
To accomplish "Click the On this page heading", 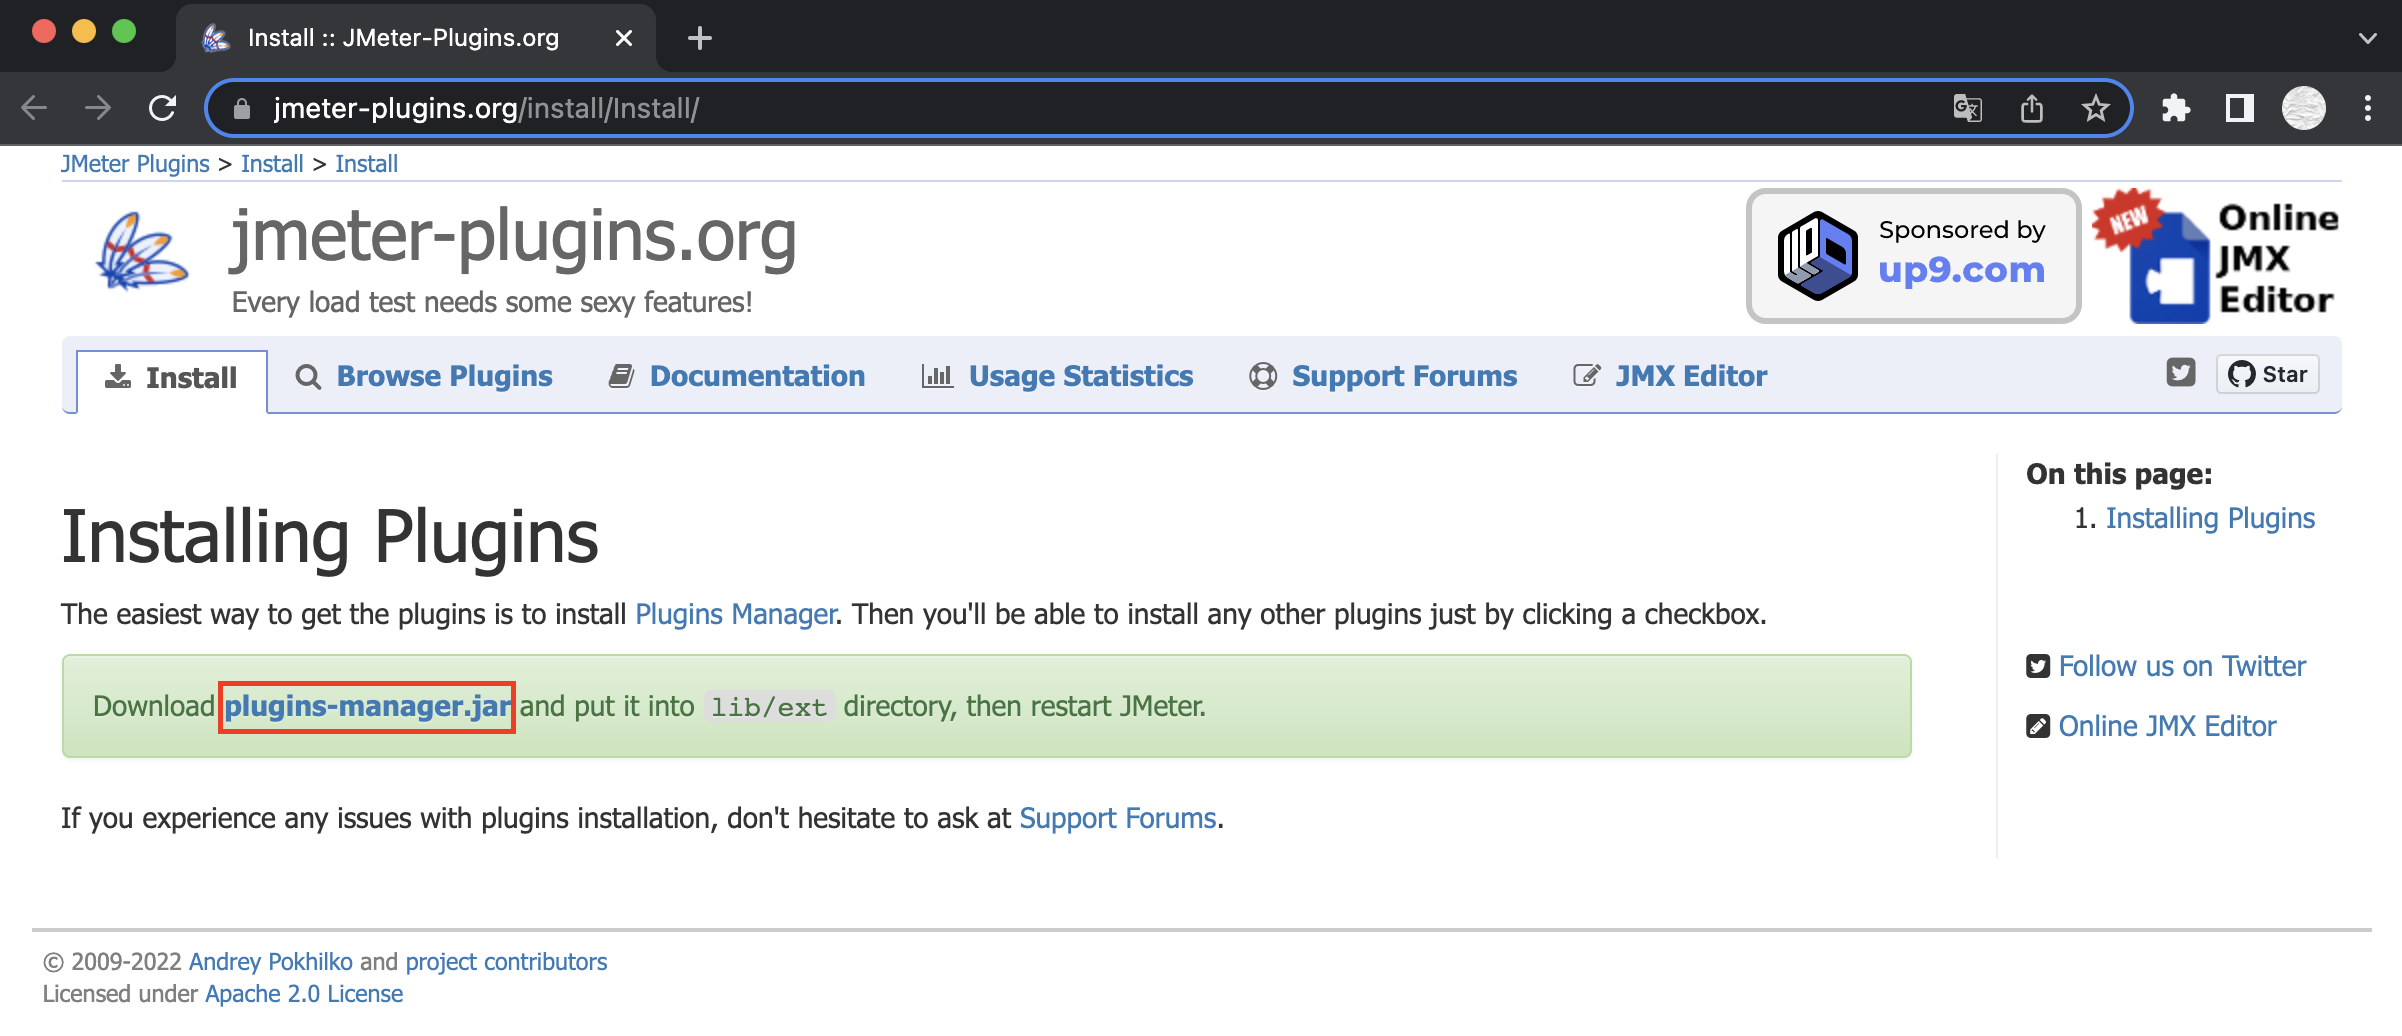I will tap(2119, 474).
